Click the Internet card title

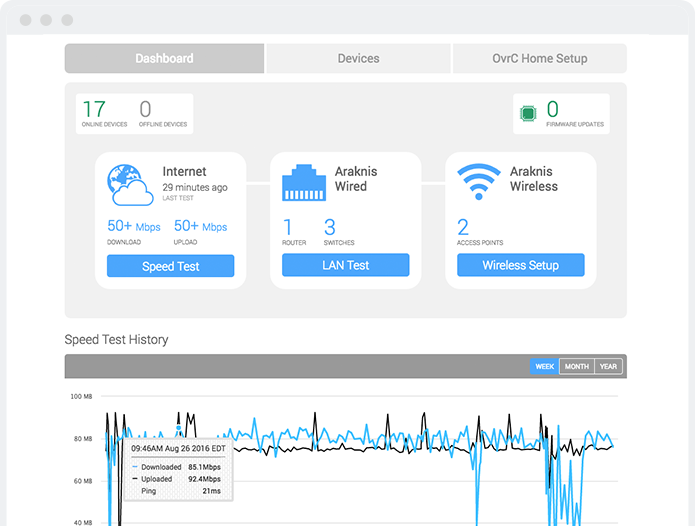tap(184, 171)
